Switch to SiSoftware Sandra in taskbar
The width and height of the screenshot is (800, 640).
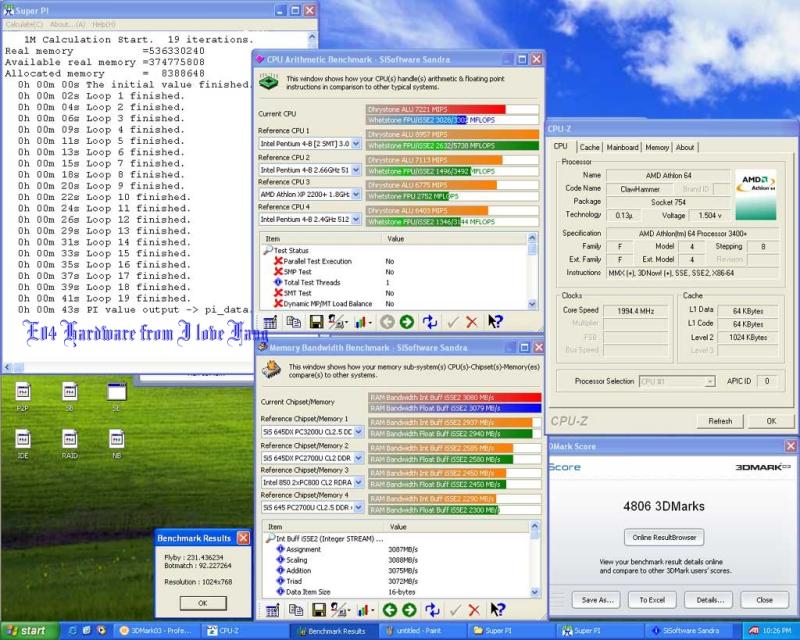[691, 631]
